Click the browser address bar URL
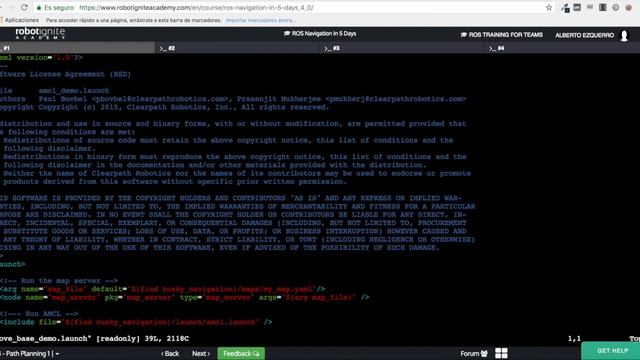Screen dimensions: 640x360 point(196,8)
